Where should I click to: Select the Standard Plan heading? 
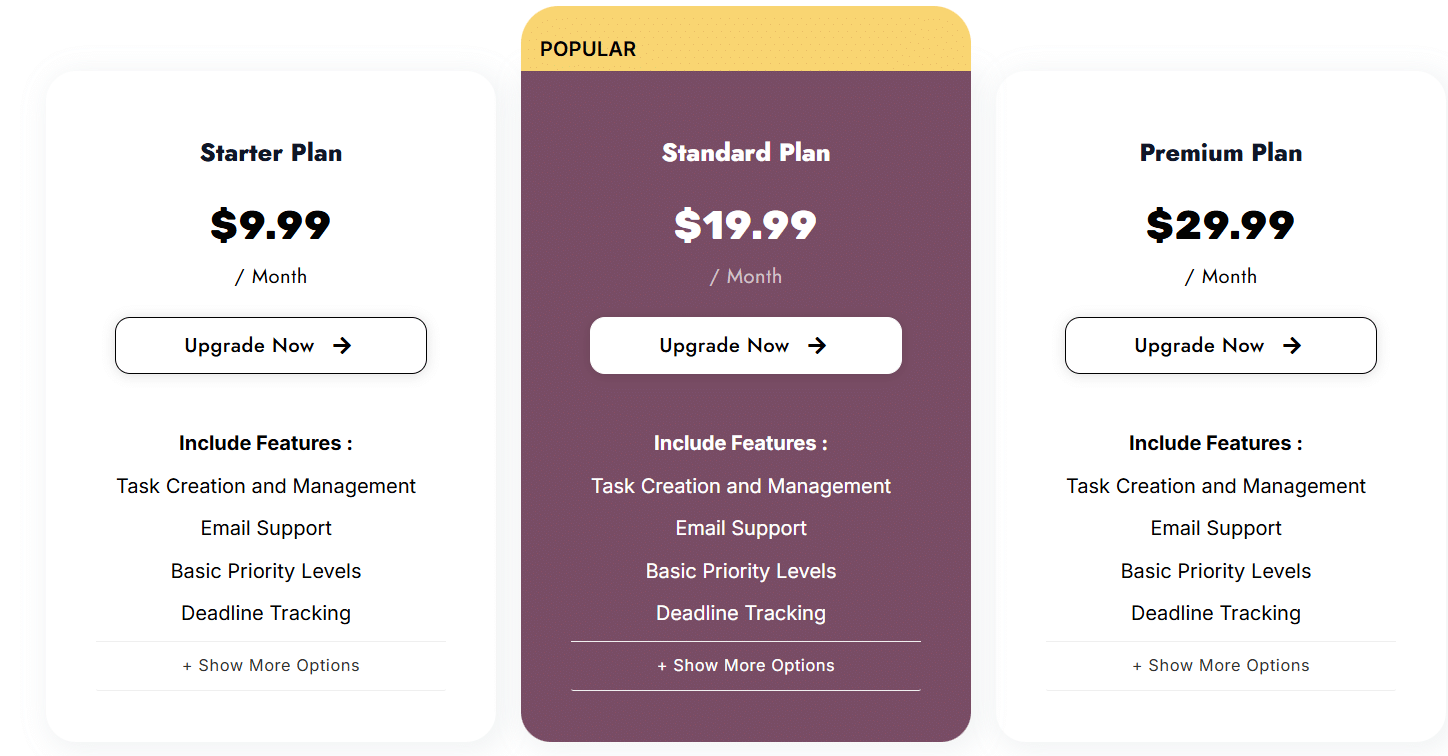click(746, 153)
